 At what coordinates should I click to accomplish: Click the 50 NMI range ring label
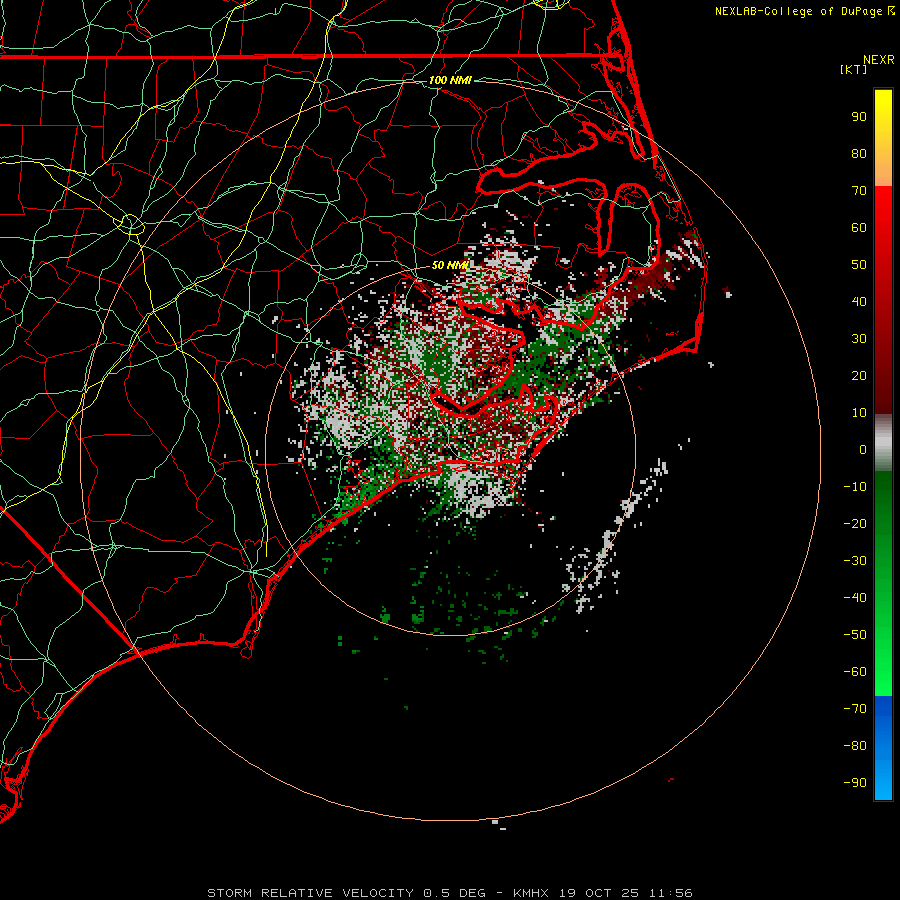click(451, 265)
